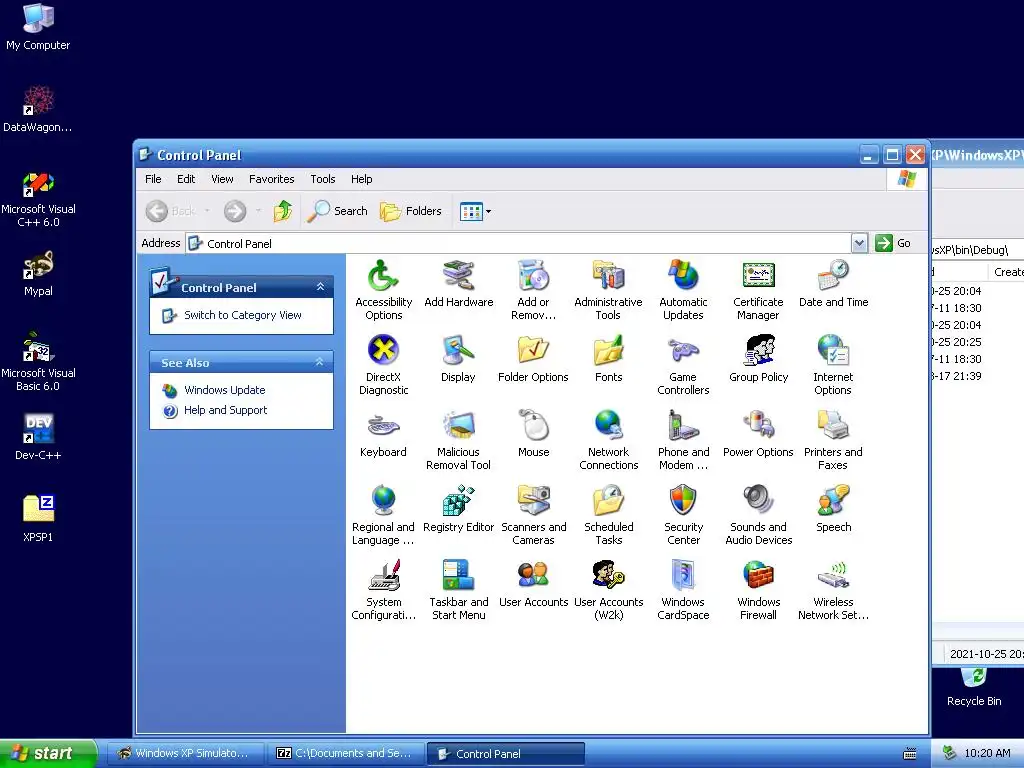The height and width of the screenshot is (768, 1024).
Task: Open Keyboard settings
Action: (383, 434)
